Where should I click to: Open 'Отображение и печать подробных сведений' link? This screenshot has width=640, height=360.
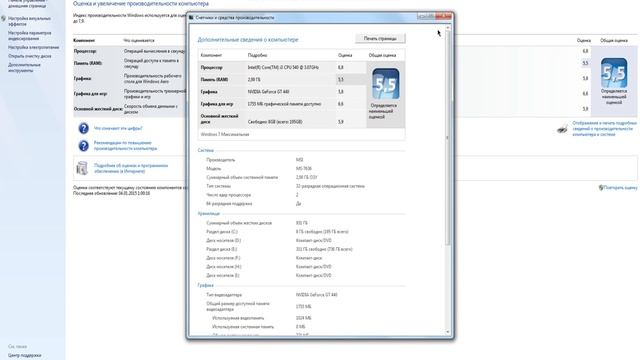(x=604, y=129)
